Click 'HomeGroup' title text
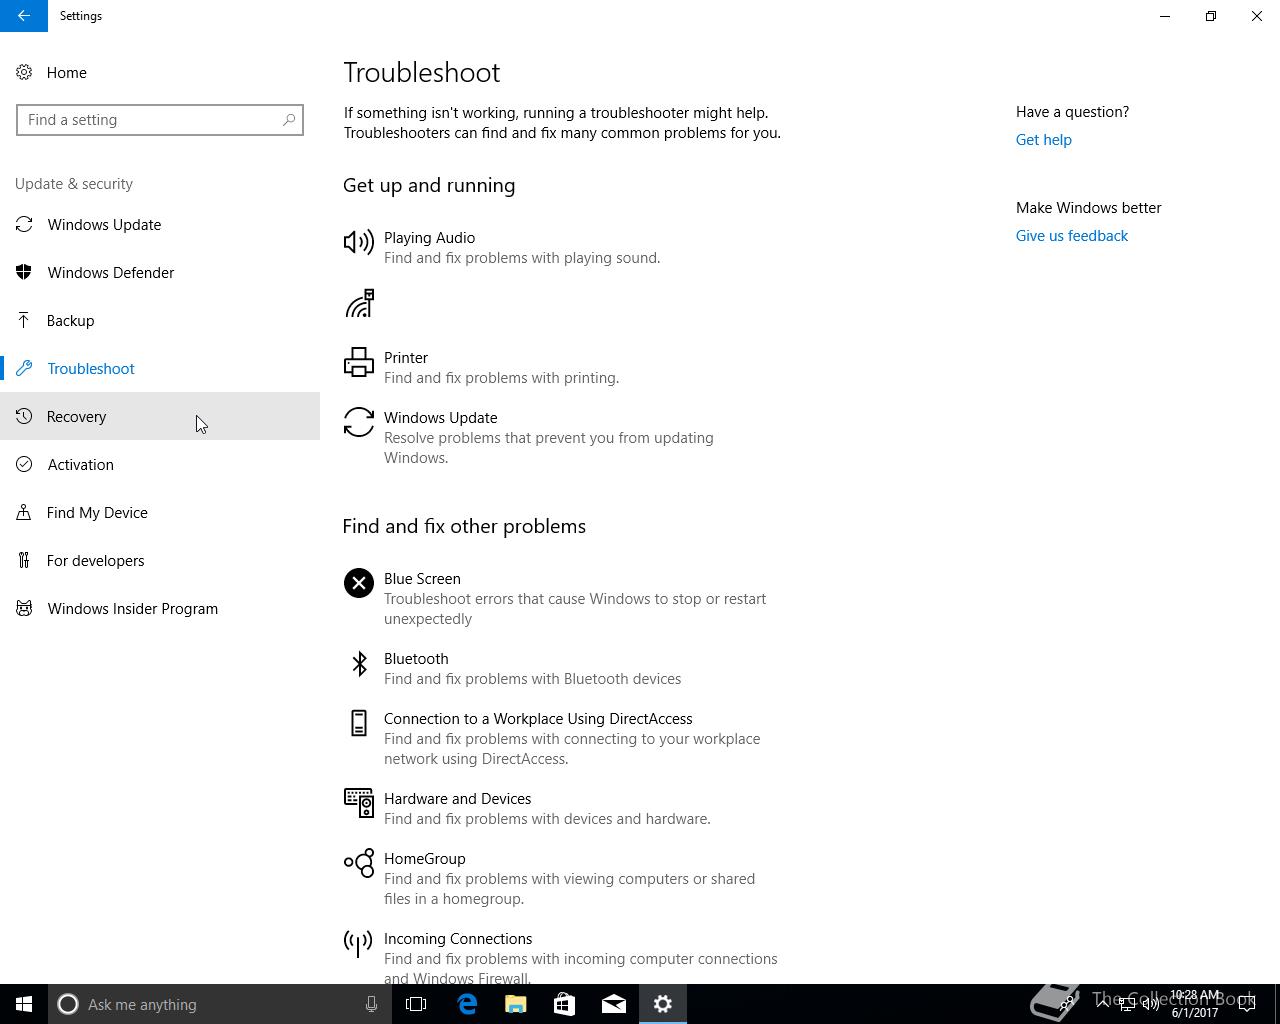The image size is (1280, 1024). pyautogui.click(x=424, y=859)
